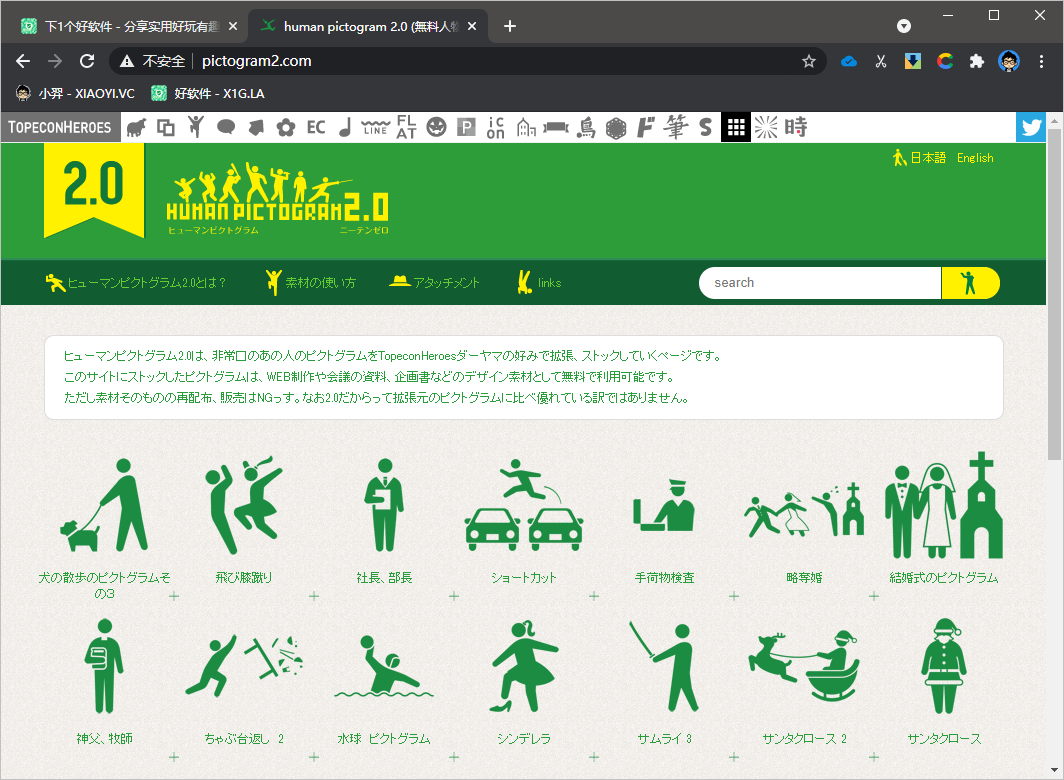Click the music note icon in TopeconHeroes bar

pyautogui.click(x=345, y=127)
